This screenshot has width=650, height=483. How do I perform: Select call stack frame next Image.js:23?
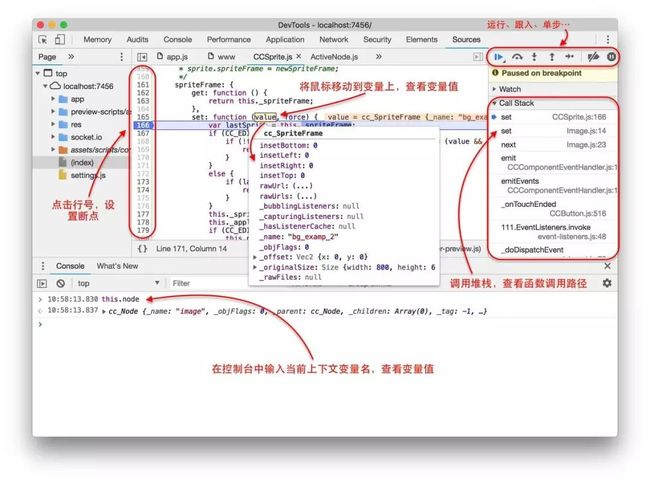[x=554, y=145]
